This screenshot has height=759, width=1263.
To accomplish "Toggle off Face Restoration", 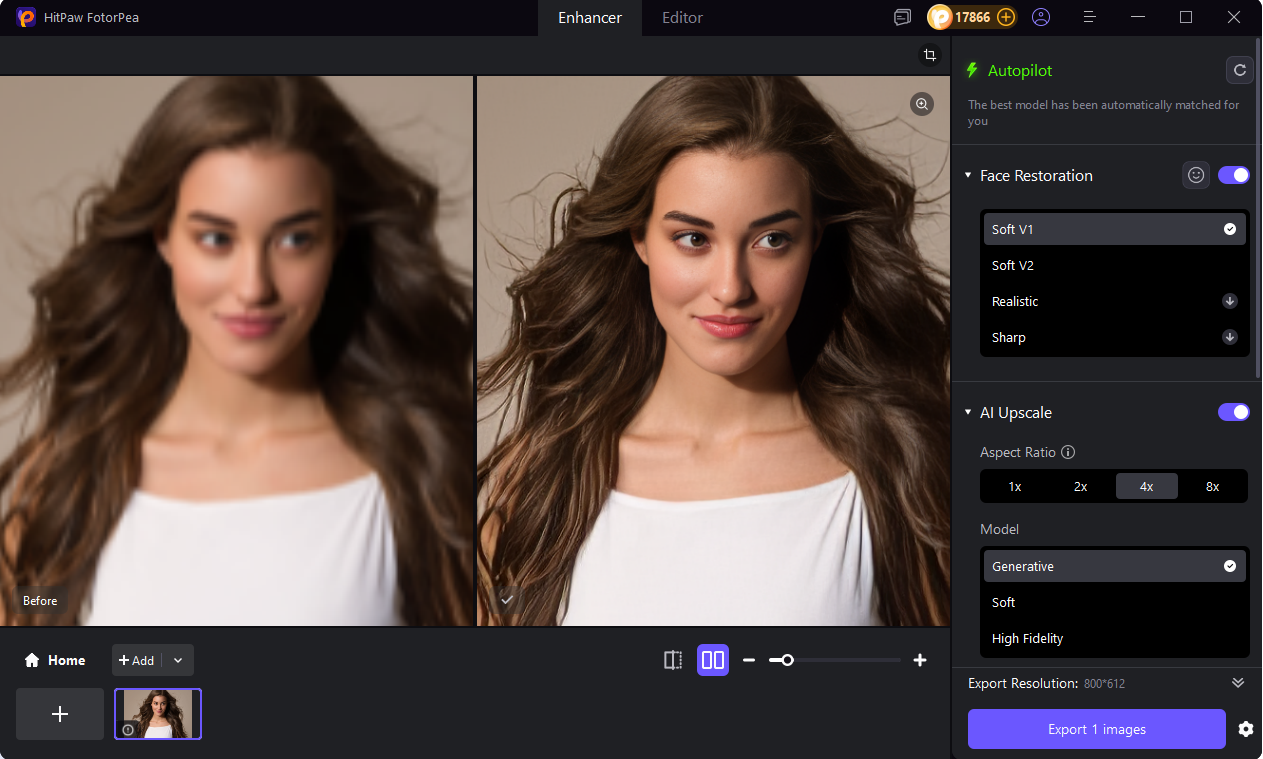I will [x=1234, y=175].
